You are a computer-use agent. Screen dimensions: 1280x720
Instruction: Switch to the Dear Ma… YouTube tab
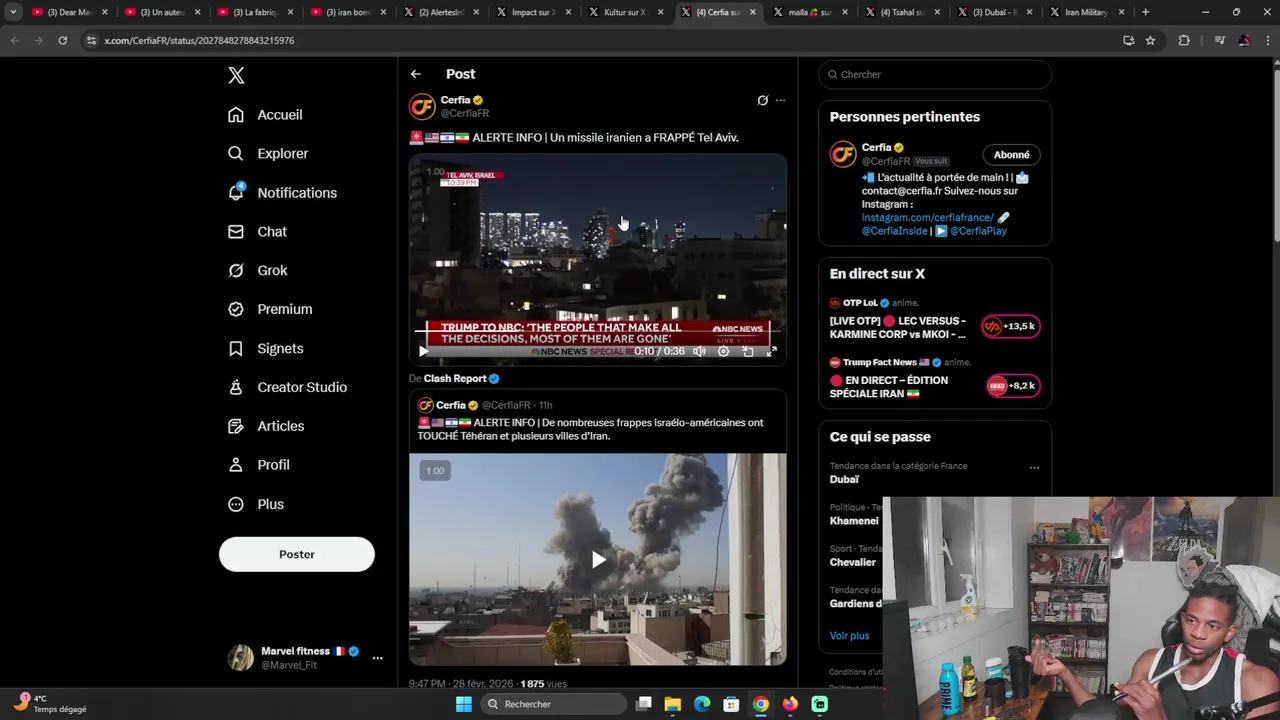click(70, 12)
